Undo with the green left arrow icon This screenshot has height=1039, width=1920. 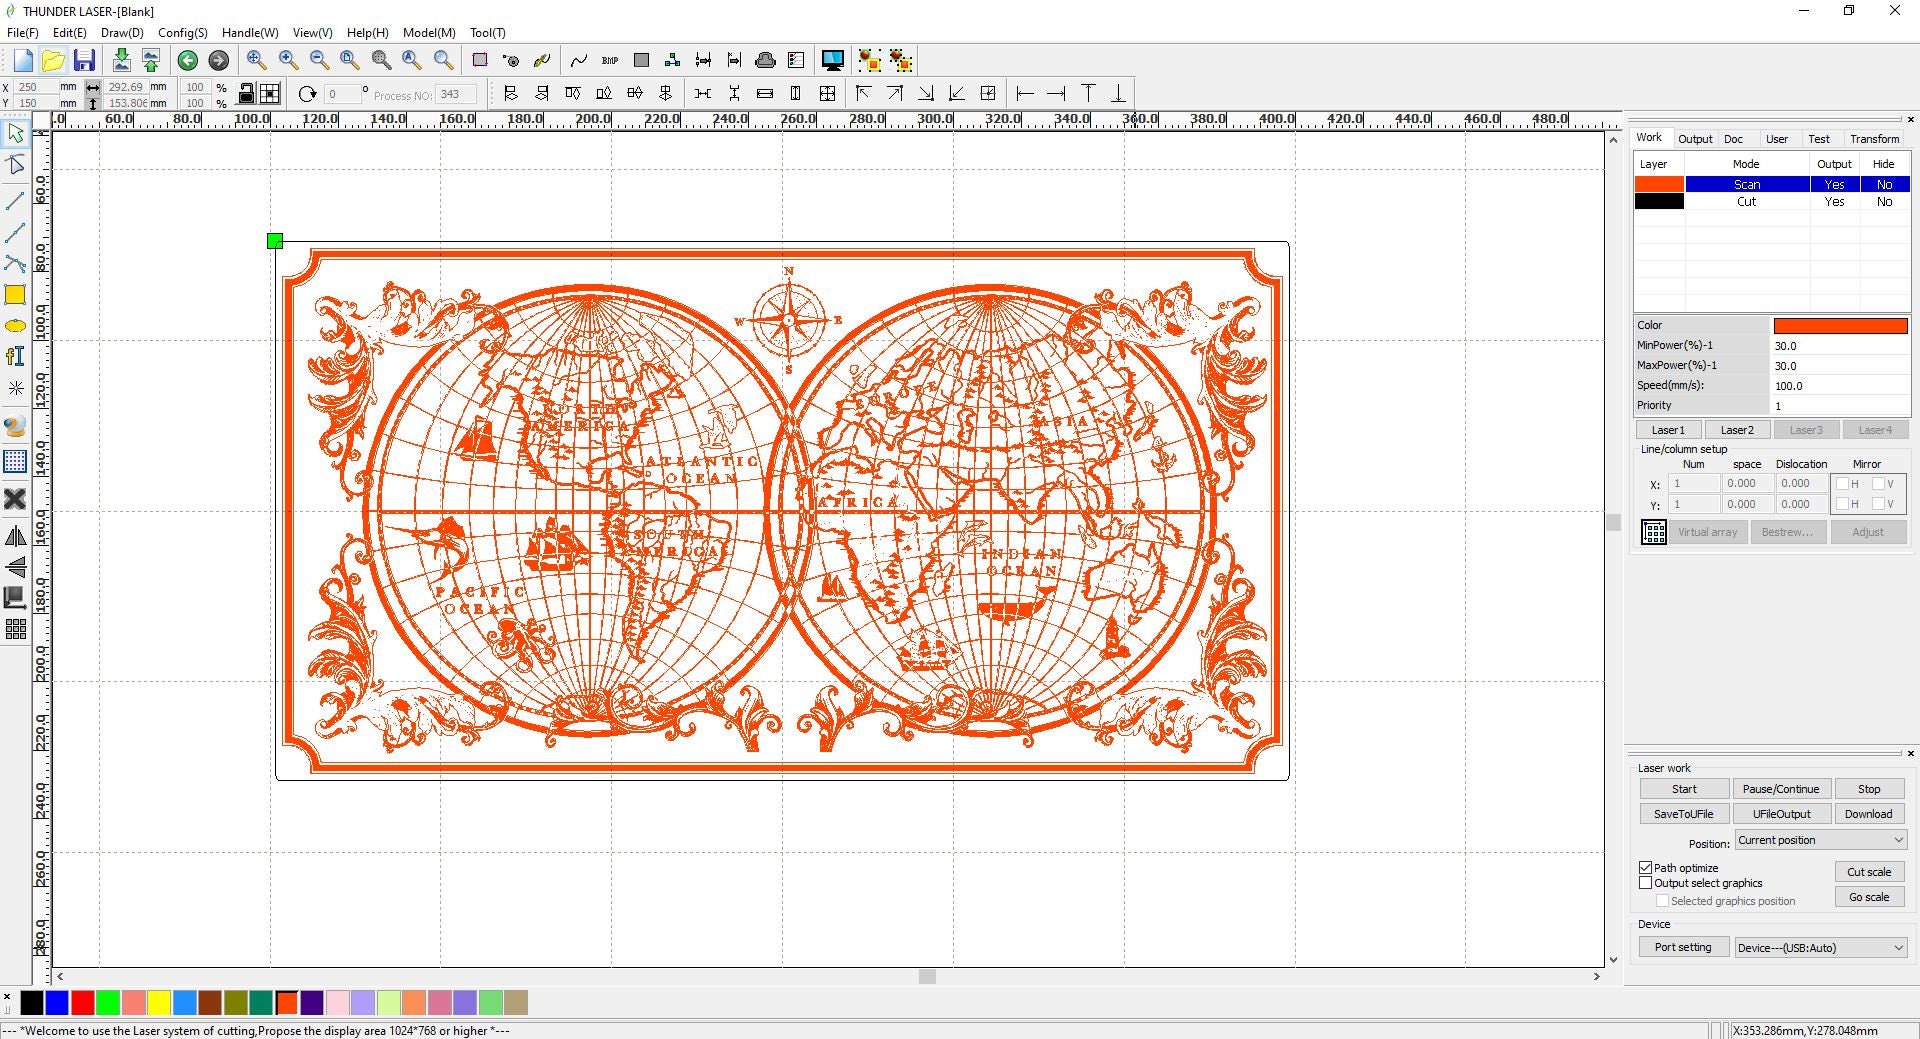tap(187, 60)
